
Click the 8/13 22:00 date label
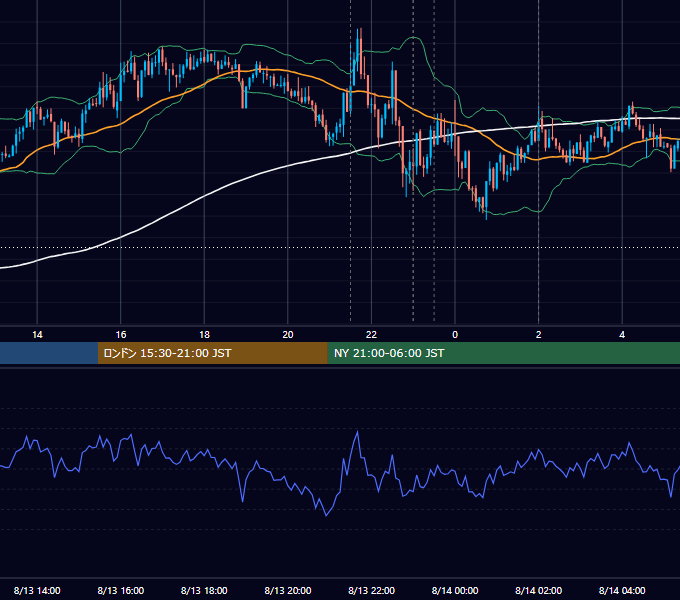tap(372, 590)
